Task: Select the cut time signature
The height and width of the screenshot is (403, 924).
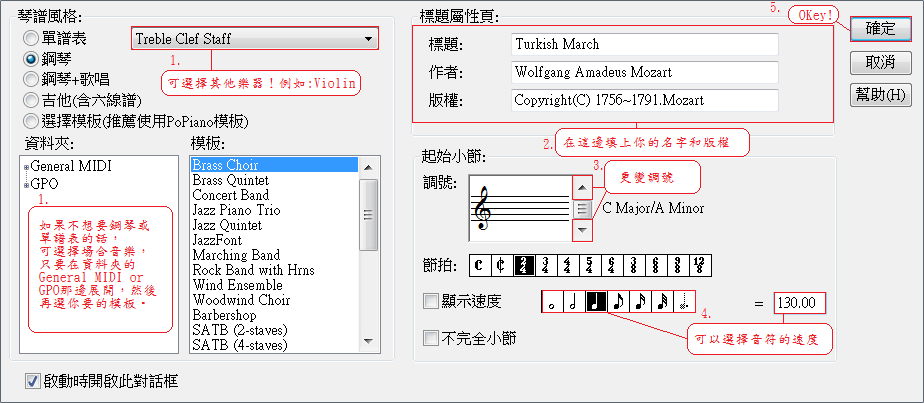Action: click(x=501, y=266)
